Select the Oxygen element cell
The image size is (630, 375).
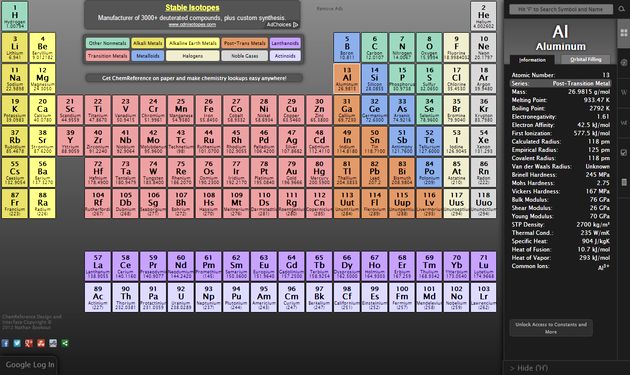click(429, 47)
